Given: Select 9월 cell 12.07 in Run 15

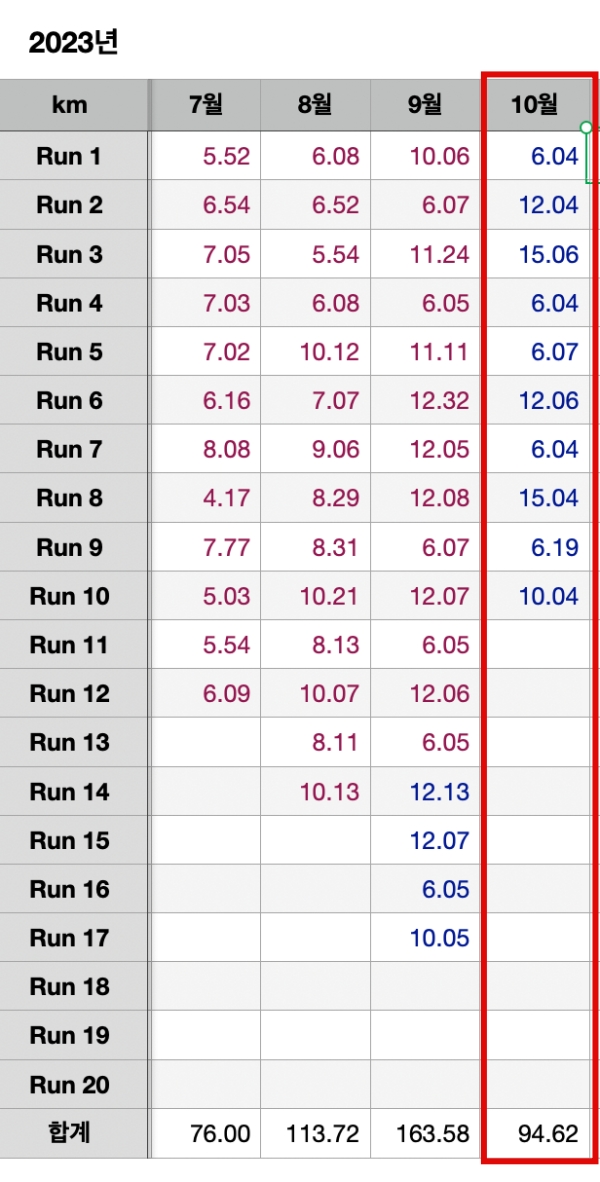Looking at the screenshot, I should click(x=425, y=840).
